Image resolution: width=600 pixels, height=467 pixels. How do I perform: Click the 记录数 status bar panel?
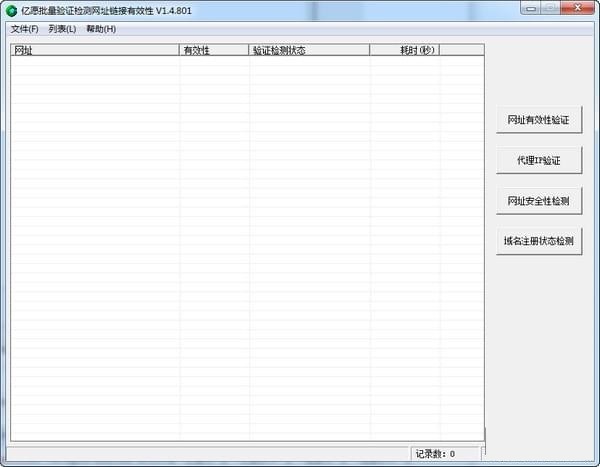tap(447, 454)
